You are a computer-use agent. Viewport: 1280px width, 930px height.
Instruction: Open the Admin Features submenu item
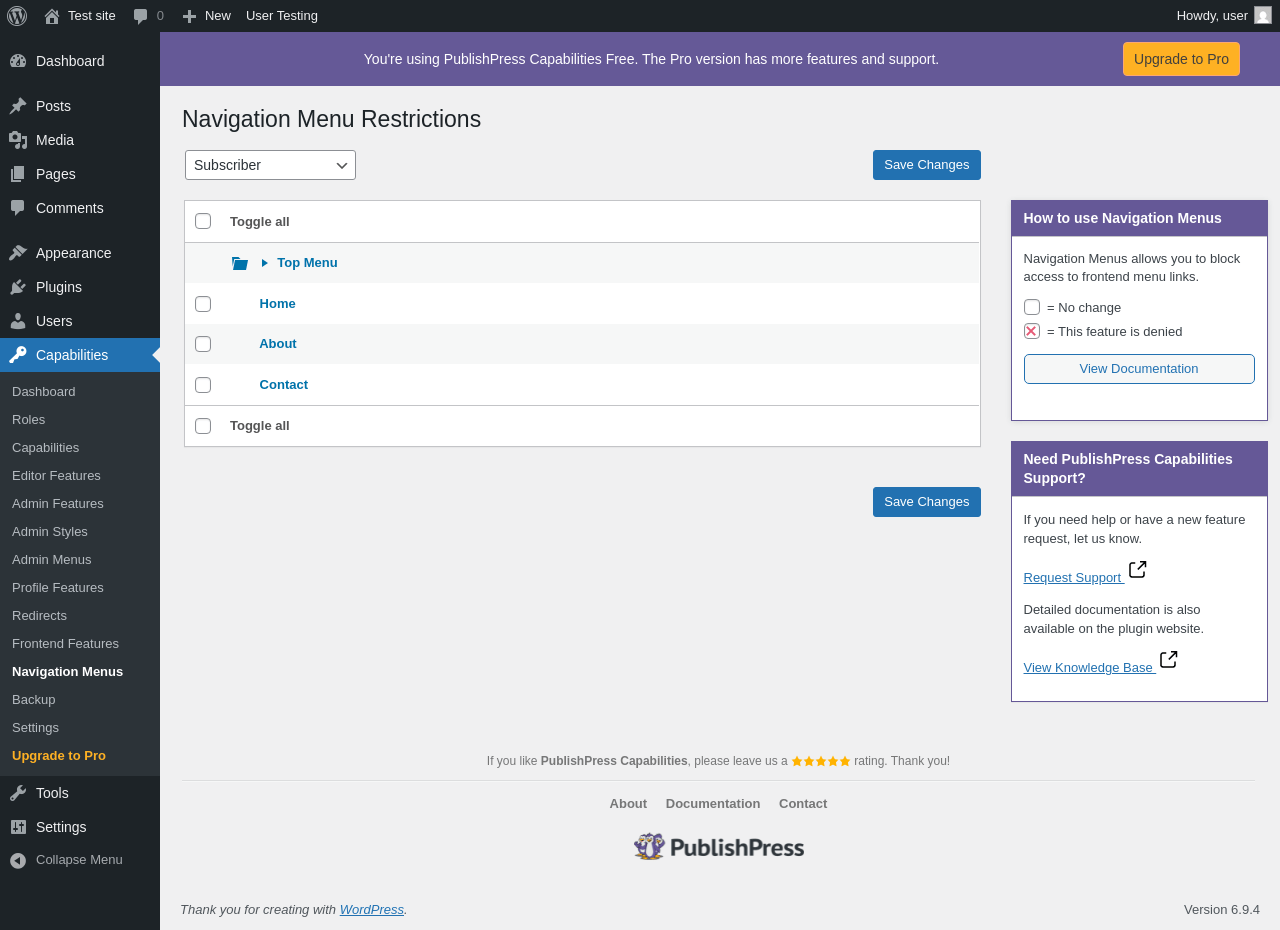coord(58,503)
